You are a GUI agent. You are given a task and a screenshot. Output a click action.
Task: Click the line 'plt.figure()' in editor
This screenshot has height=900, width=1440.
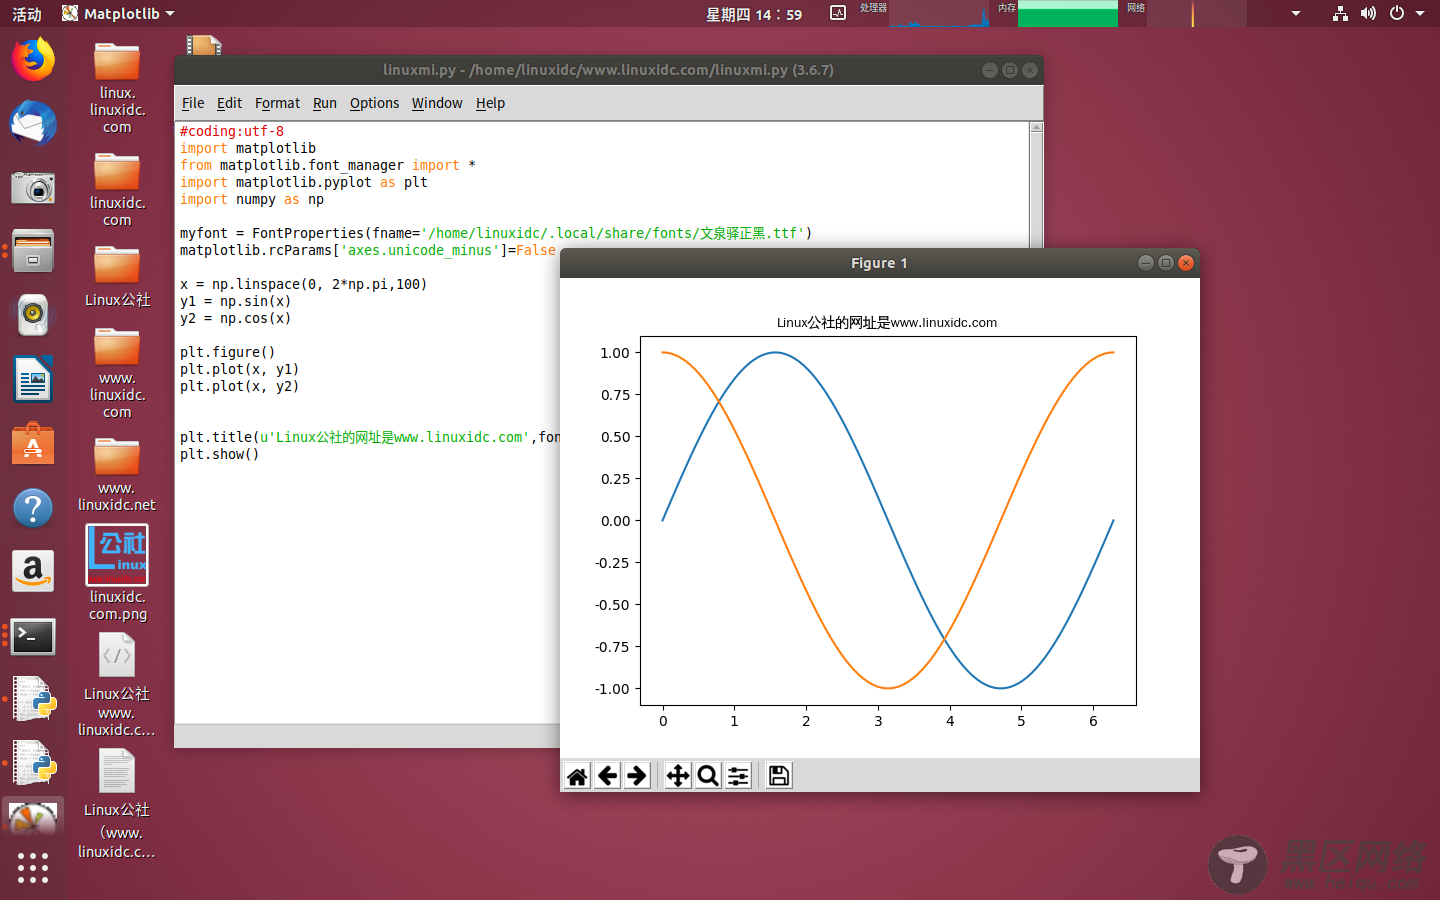click(228, 352)
